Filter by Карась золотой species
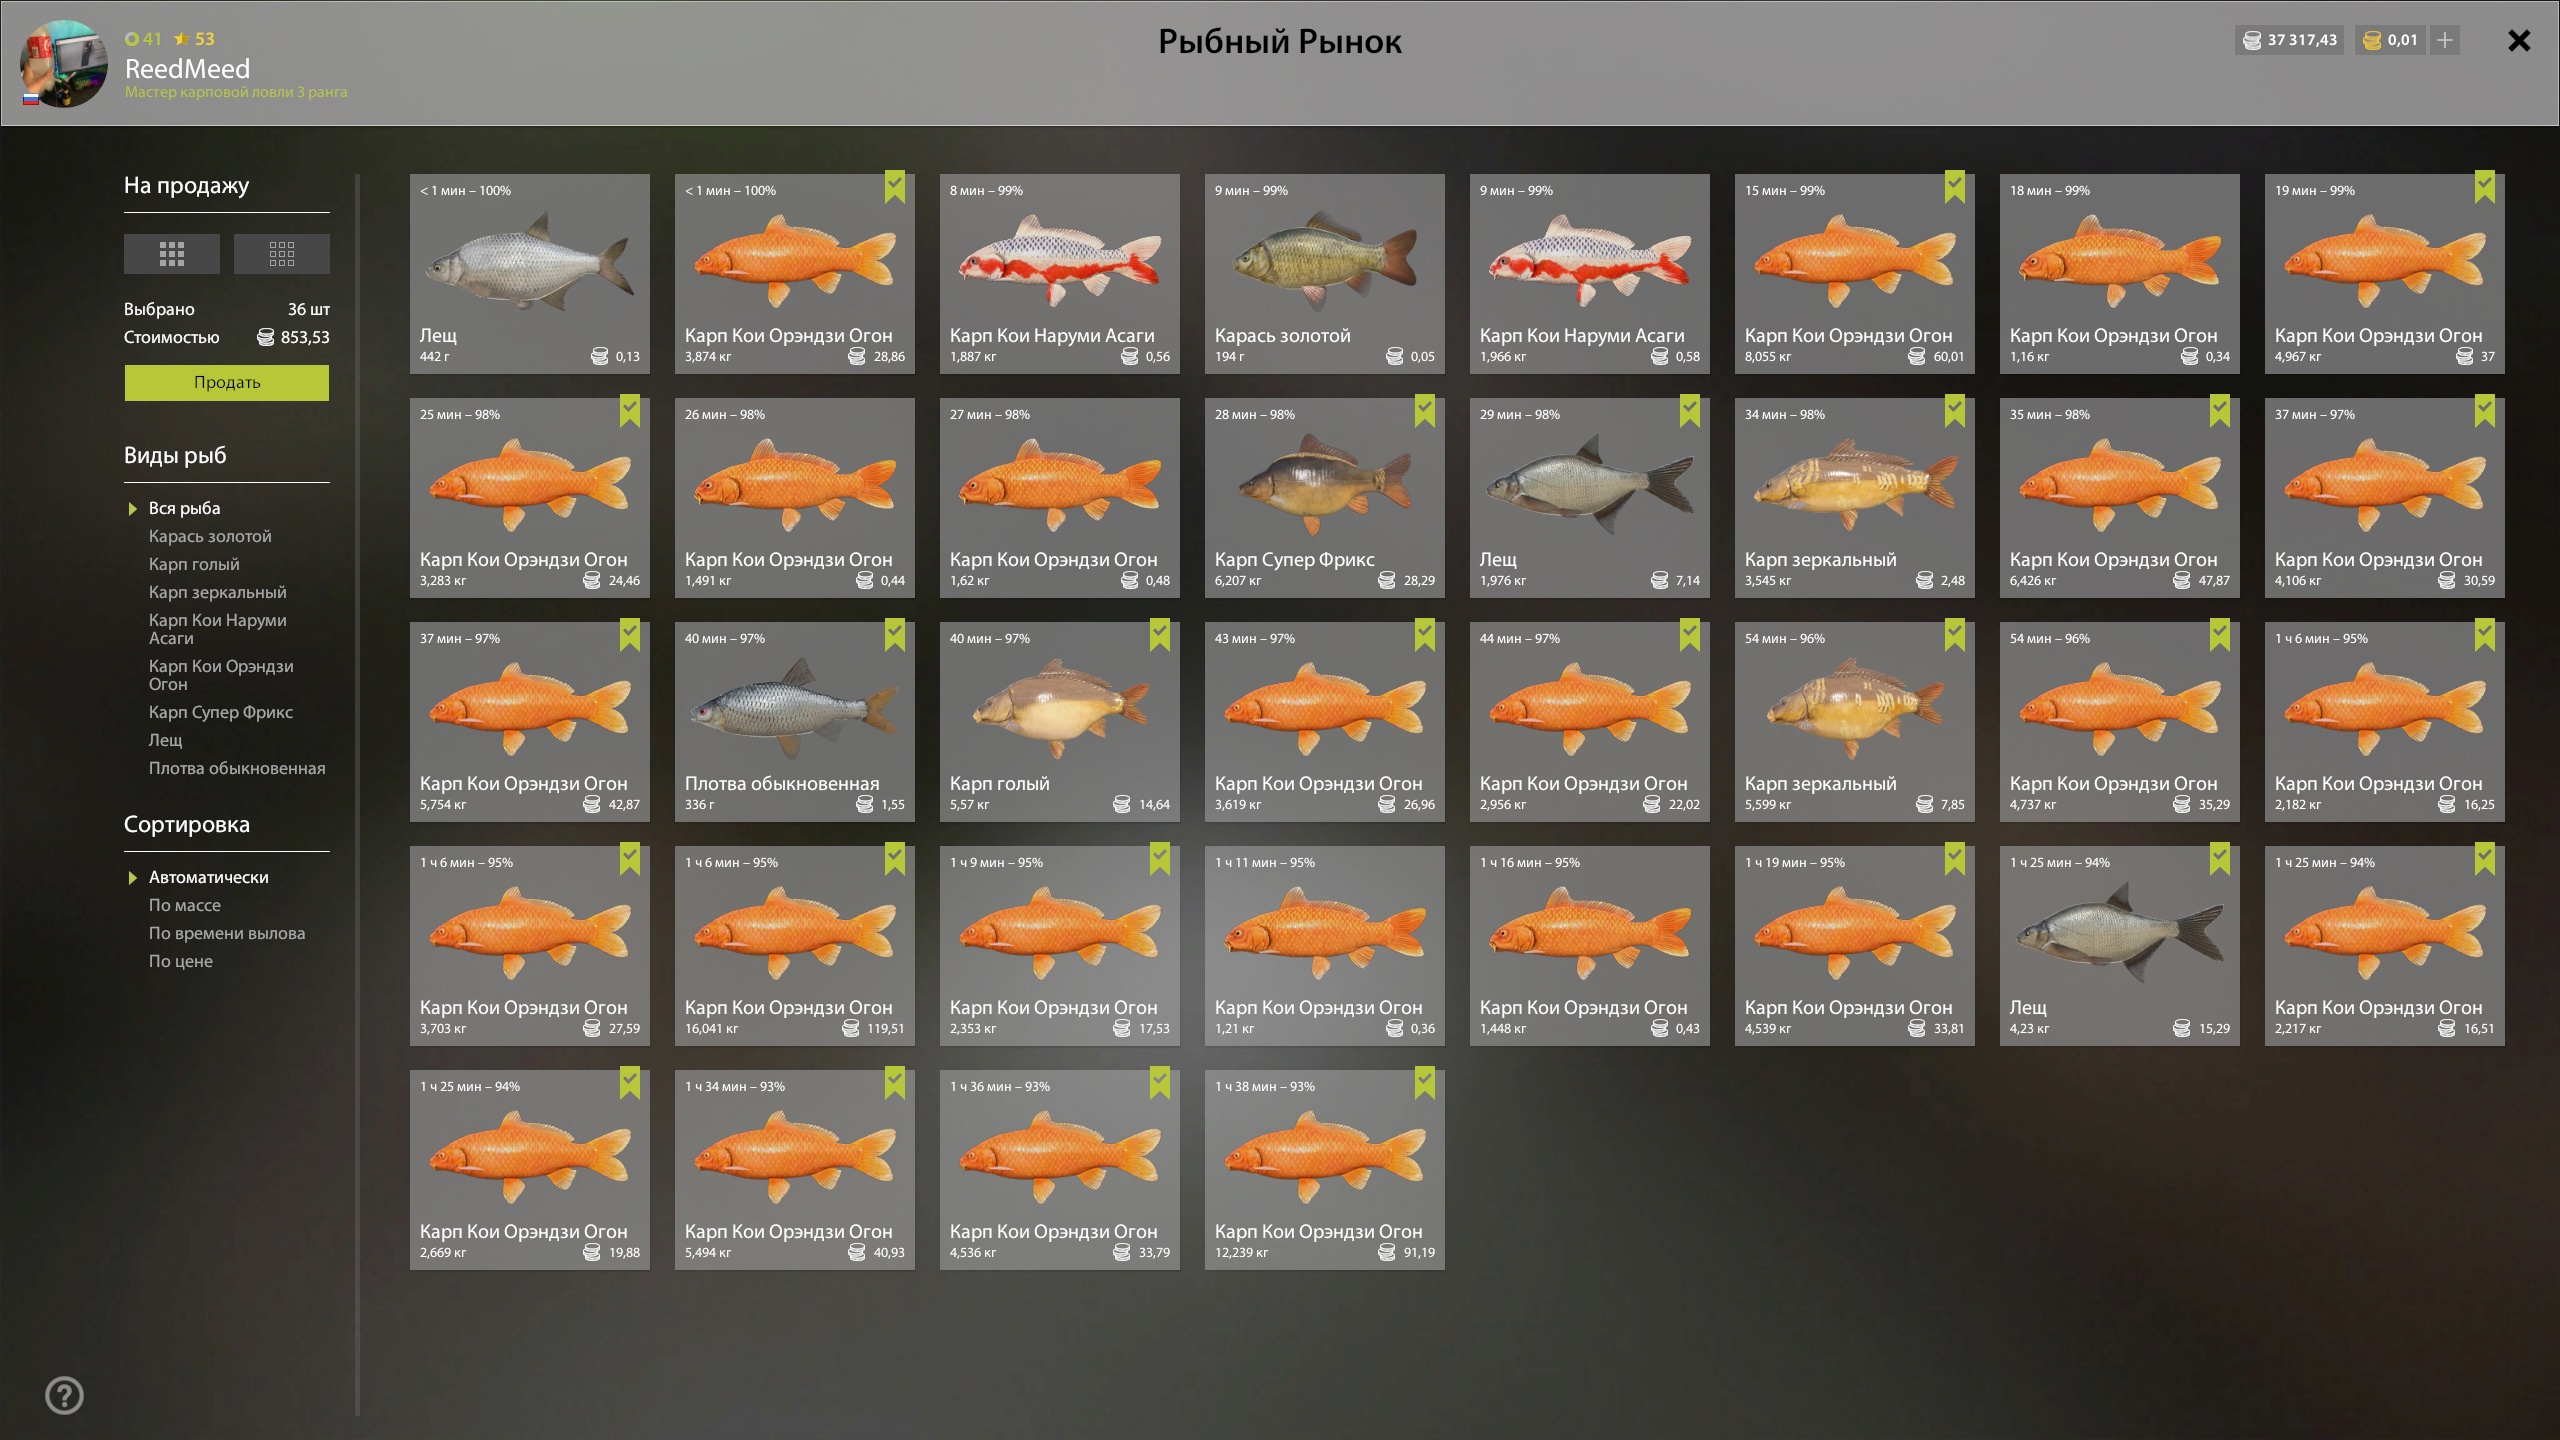2560x1440 pixels. (210, 536)
